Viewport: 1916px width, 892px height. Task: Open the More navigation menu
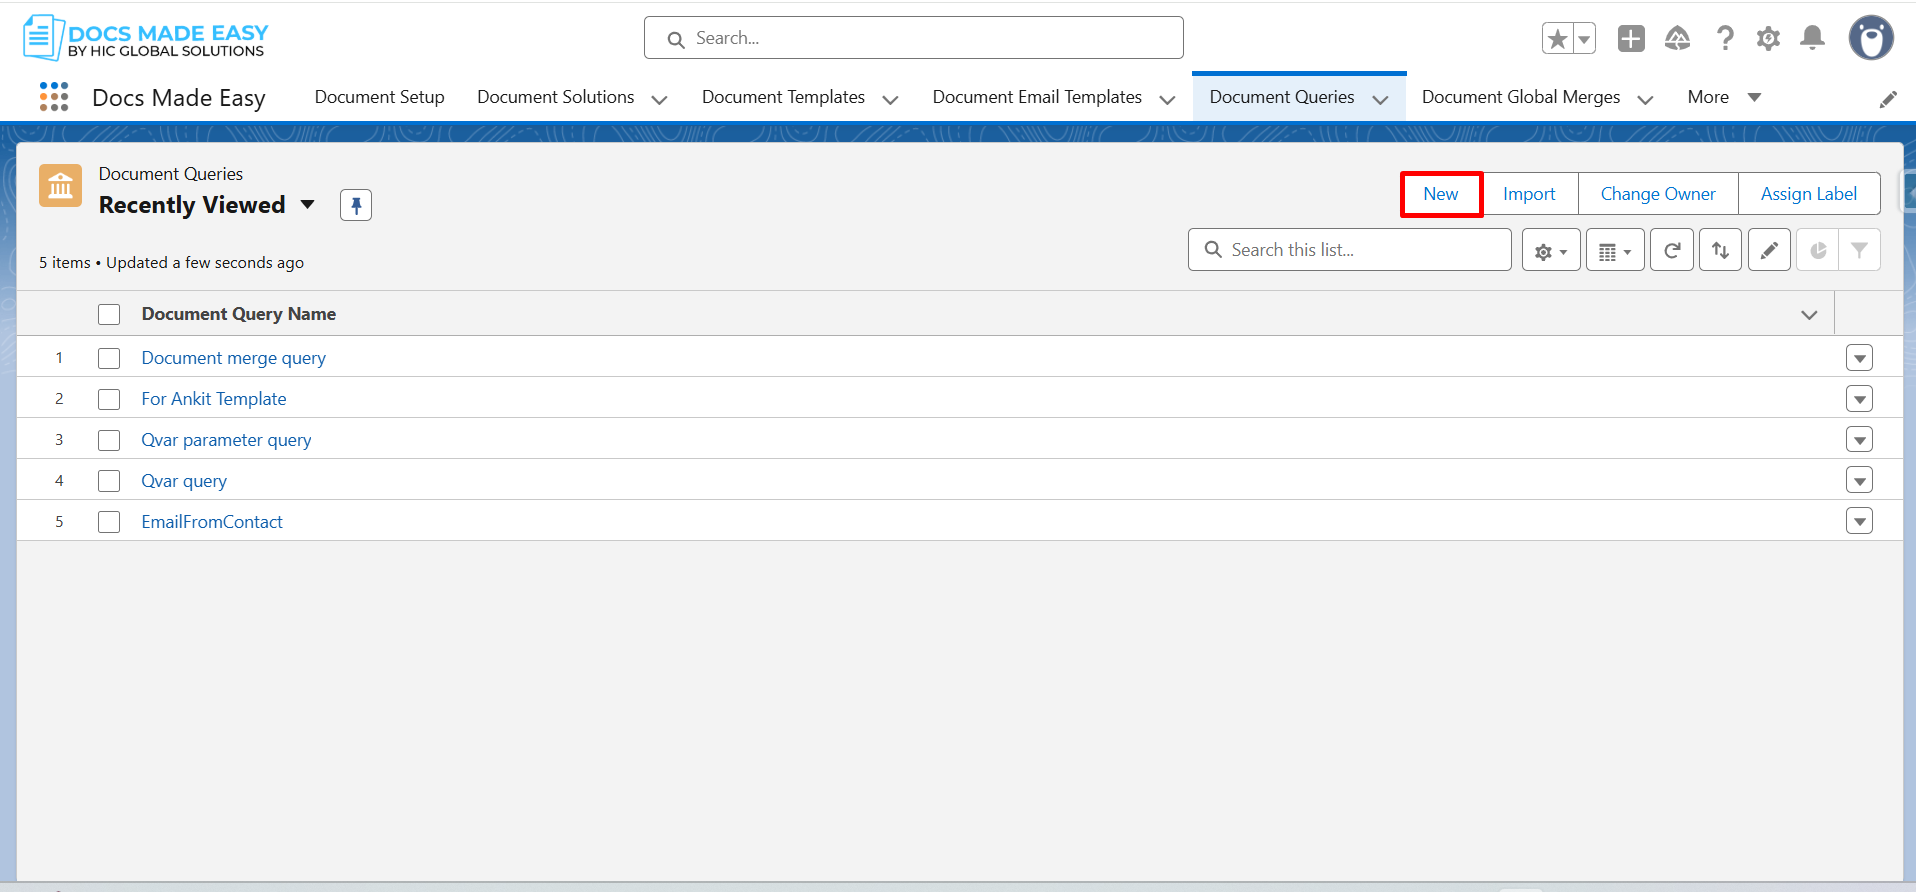(1723, 97)
